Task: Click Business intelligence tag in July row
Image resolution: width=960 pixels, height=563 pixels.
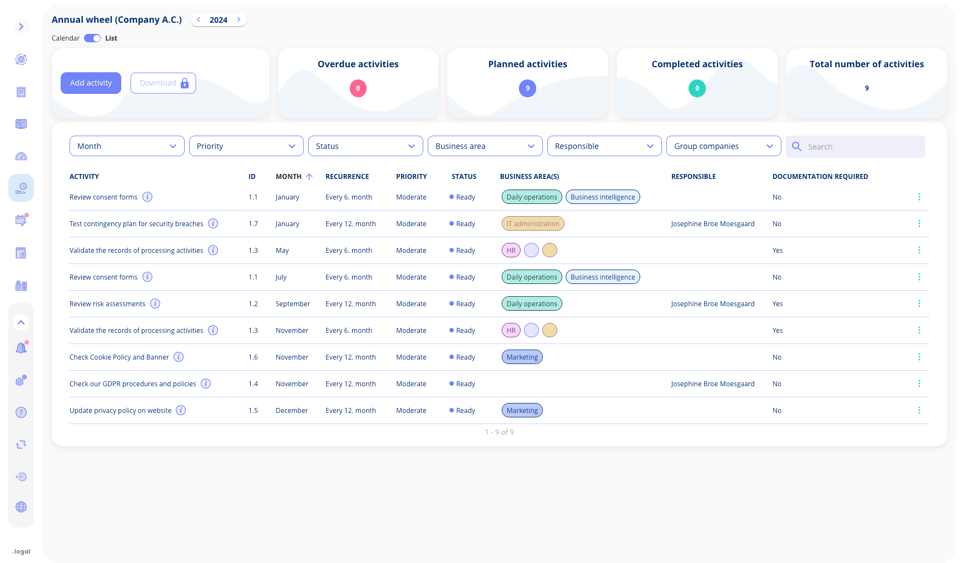Action: click(x=602, y=277)
